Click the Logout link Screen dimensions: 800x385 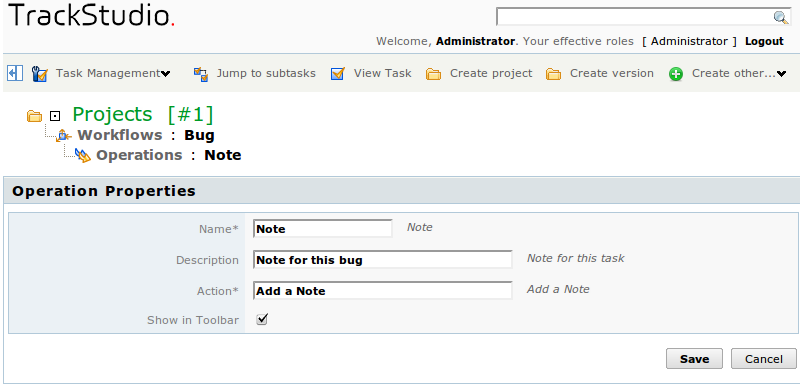click(x=764, y=41)
